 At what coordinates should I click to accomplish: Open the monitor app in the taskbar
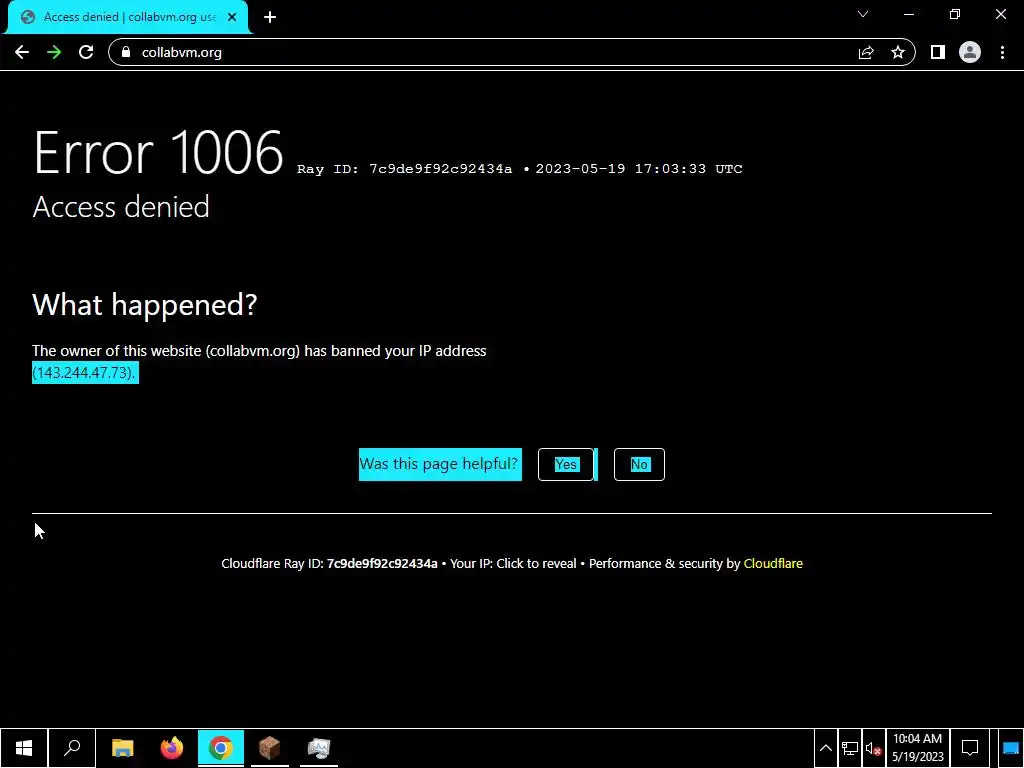pos(319,748)
